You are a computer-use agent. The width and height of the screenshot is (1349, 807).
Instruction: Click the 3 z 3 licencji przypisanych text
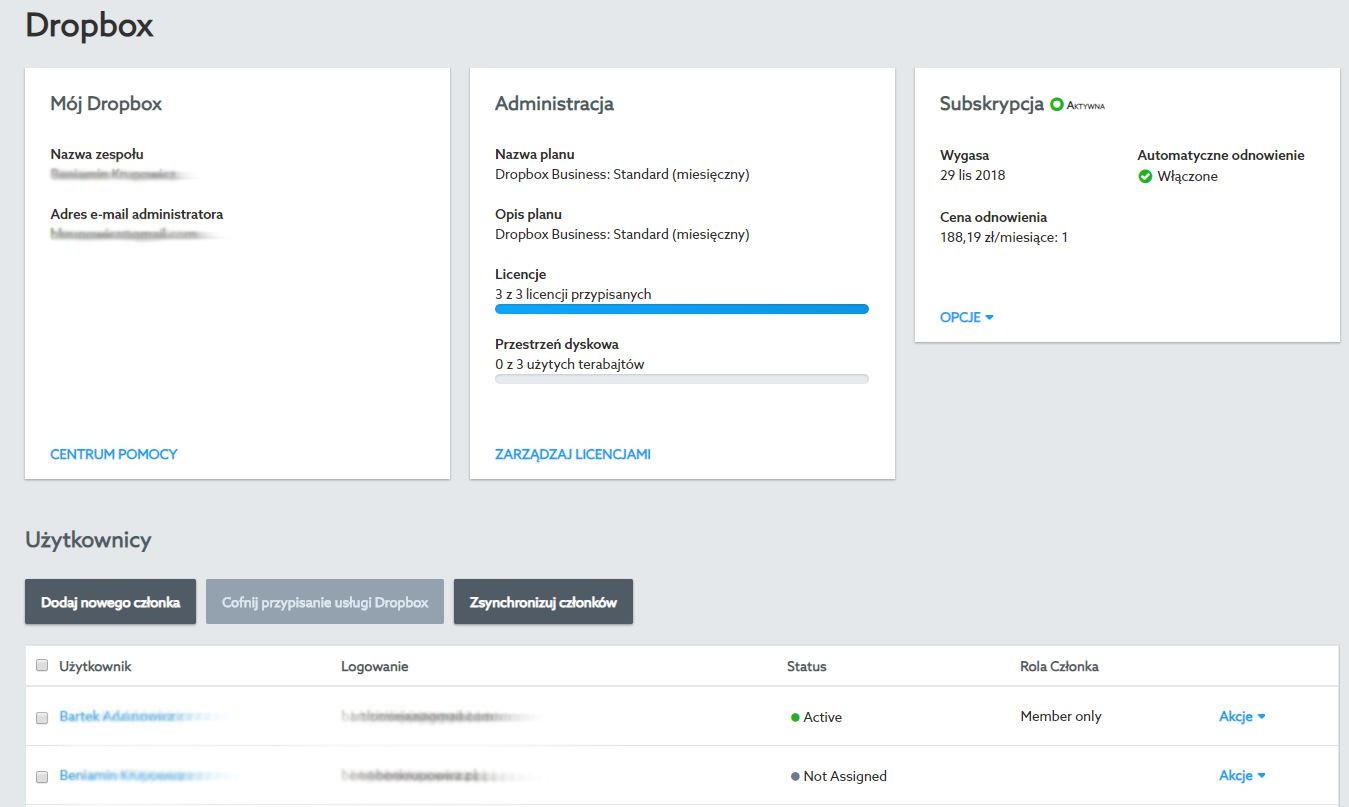point(573,294)
